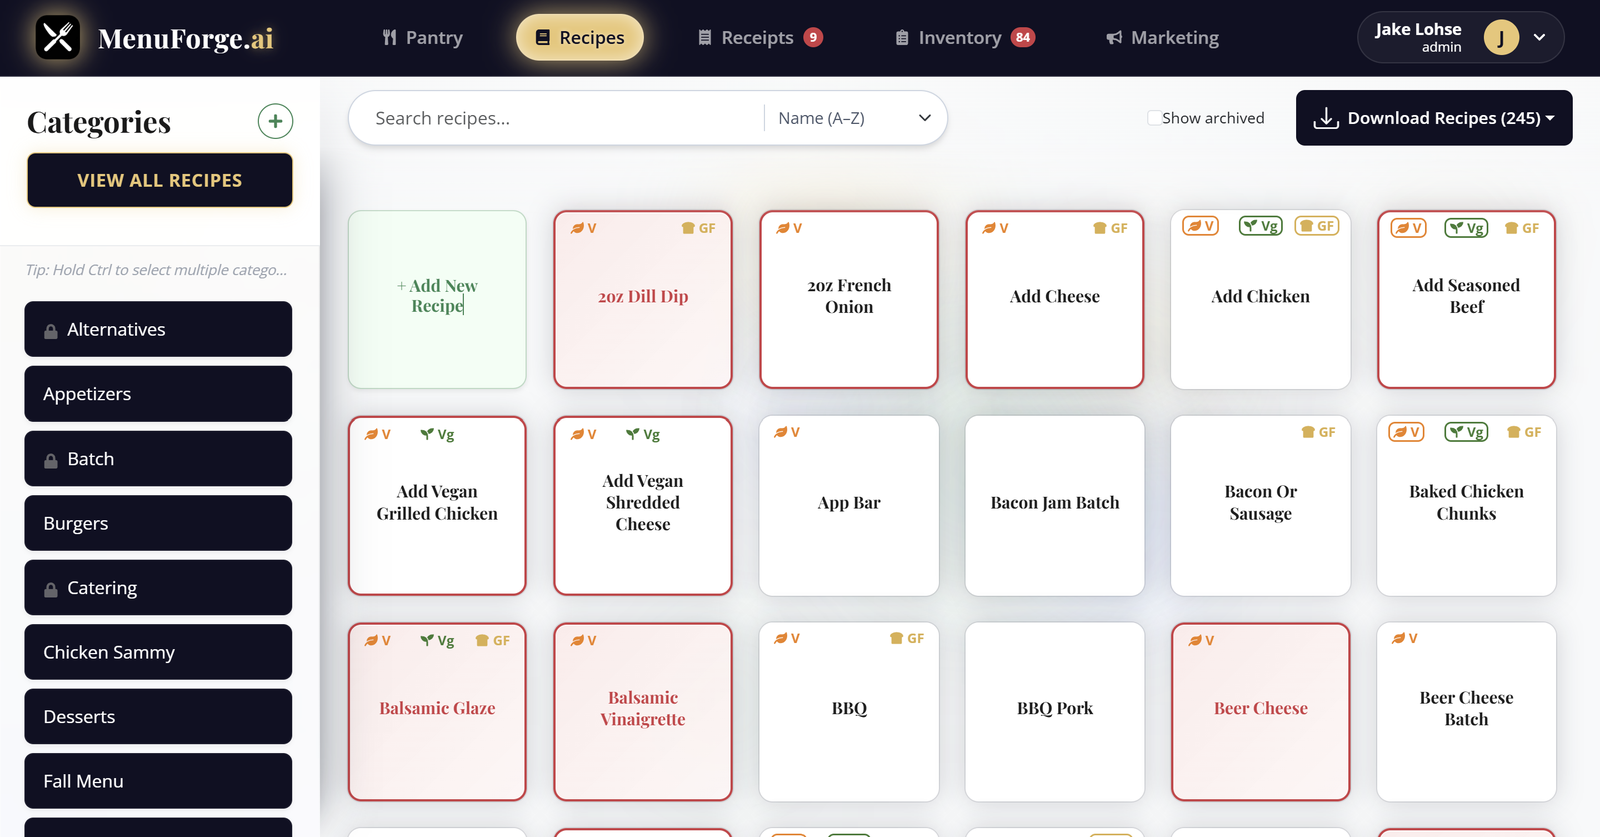Expand the Download Recipes (245) dropdown
This screenshot has width=1600, height=837.
coord(1434,118)
